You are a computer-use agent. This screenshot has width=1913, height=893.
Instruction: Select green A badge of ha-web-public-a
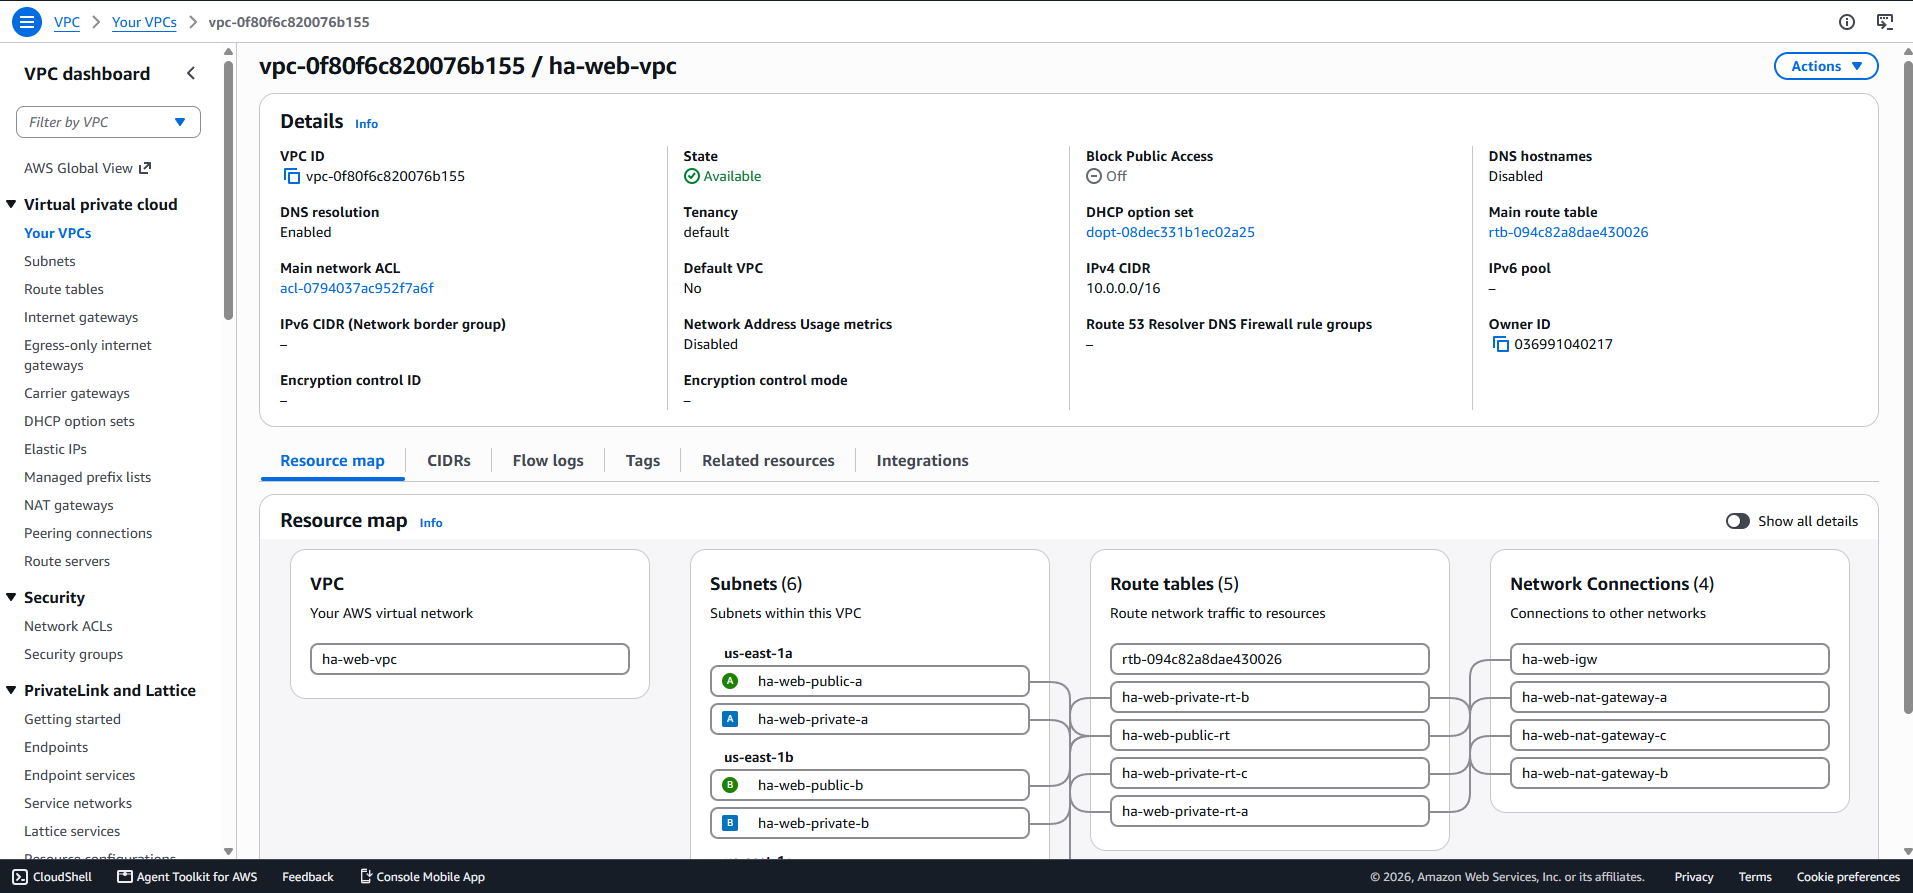730,681
